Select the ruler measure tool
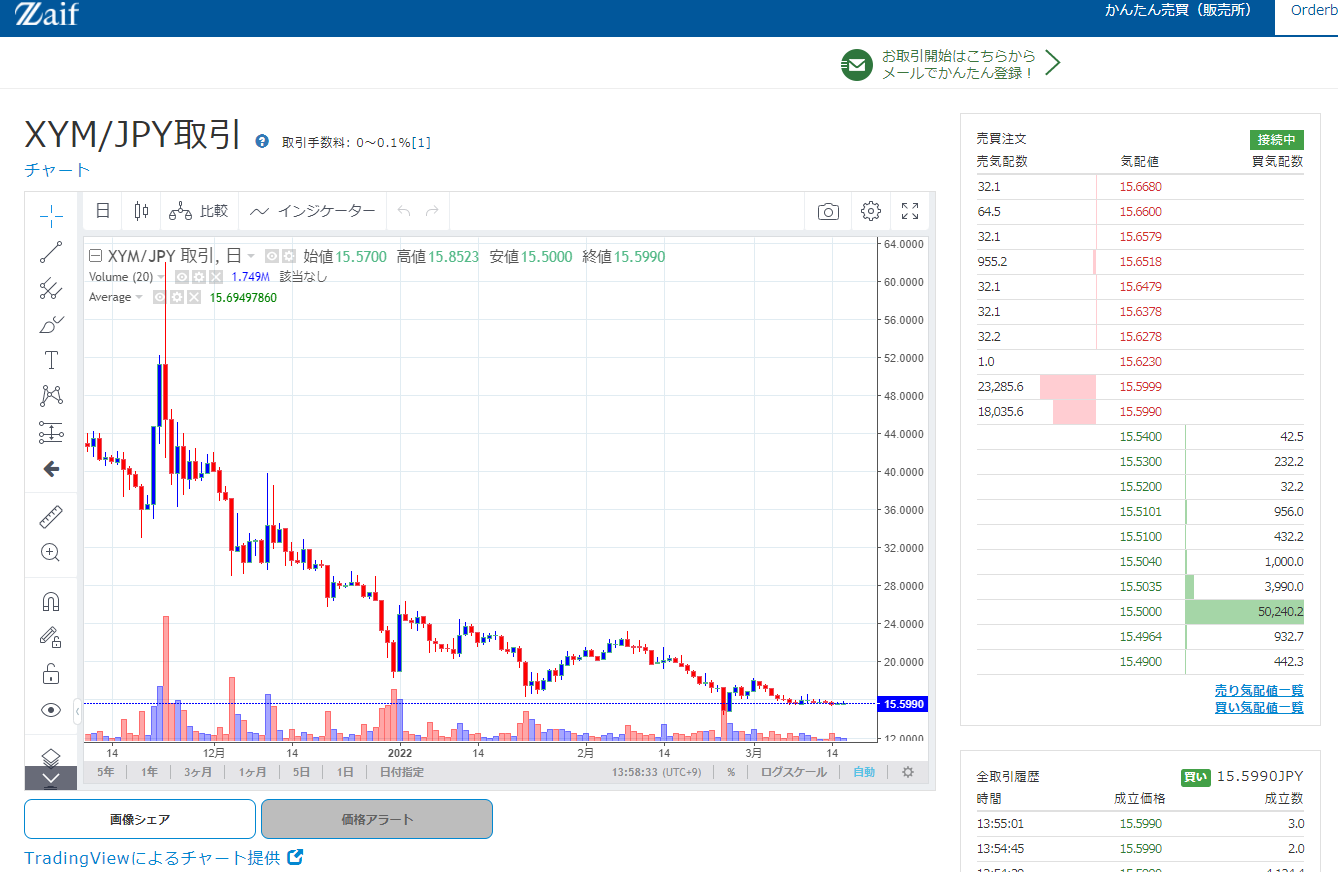 pyautogui.click(x=51, y=516)
